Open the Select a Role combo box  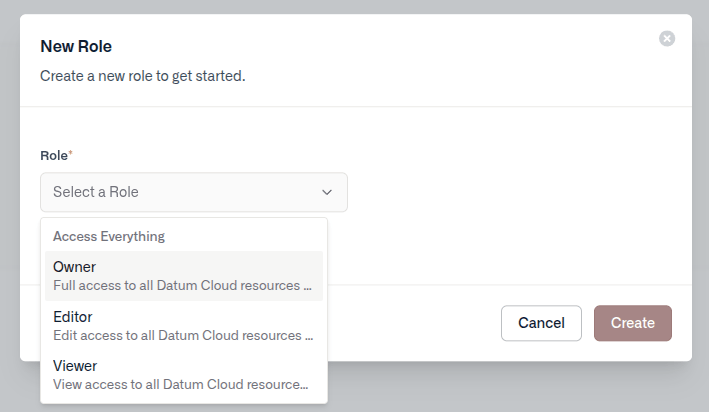coord(194,192)
